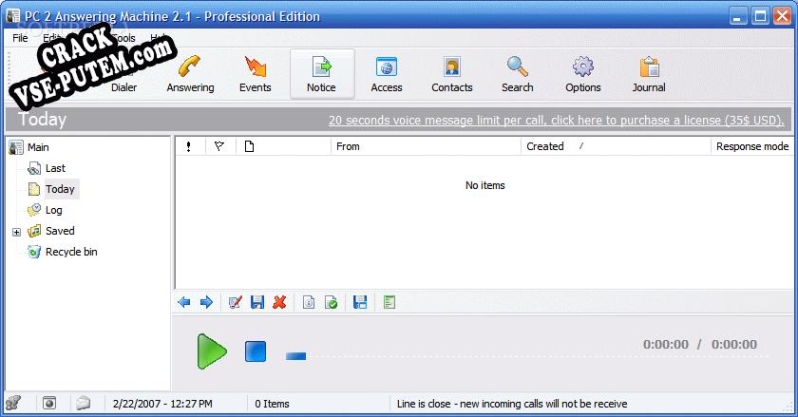
Task: Stop playback with blue square
Action: tap(255, 351)
